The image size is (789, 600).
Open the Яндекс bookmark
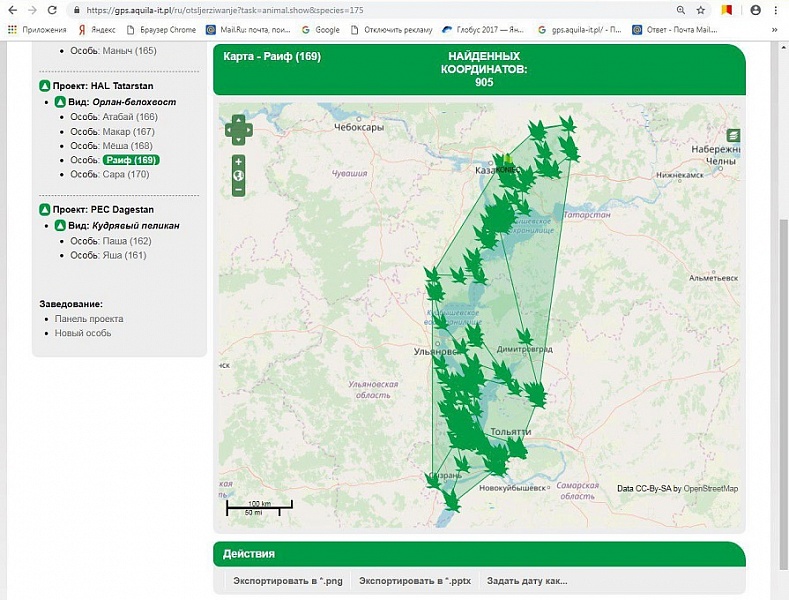(x=97, y=30)
